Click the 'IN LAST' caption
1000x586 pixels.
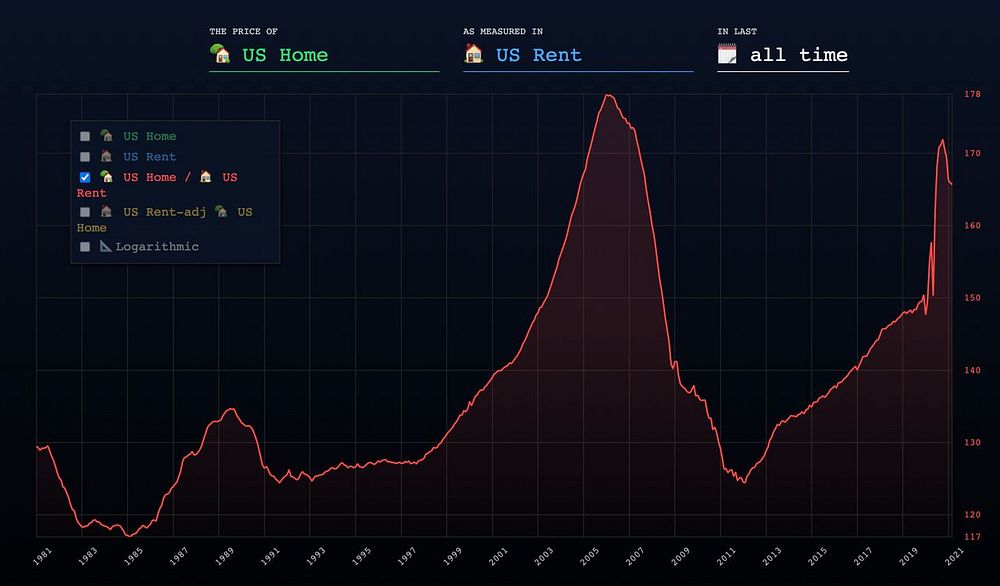click(x=737, y=31)
